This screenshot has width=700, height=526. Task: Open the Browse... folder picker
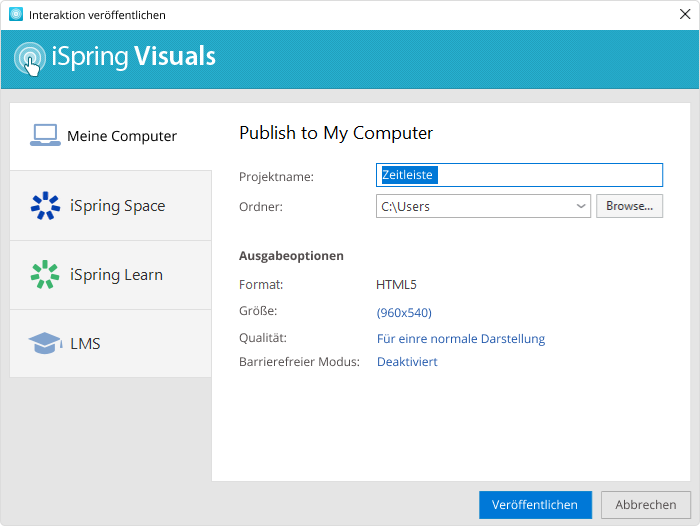pyautogui.click(x=629, y=206)
